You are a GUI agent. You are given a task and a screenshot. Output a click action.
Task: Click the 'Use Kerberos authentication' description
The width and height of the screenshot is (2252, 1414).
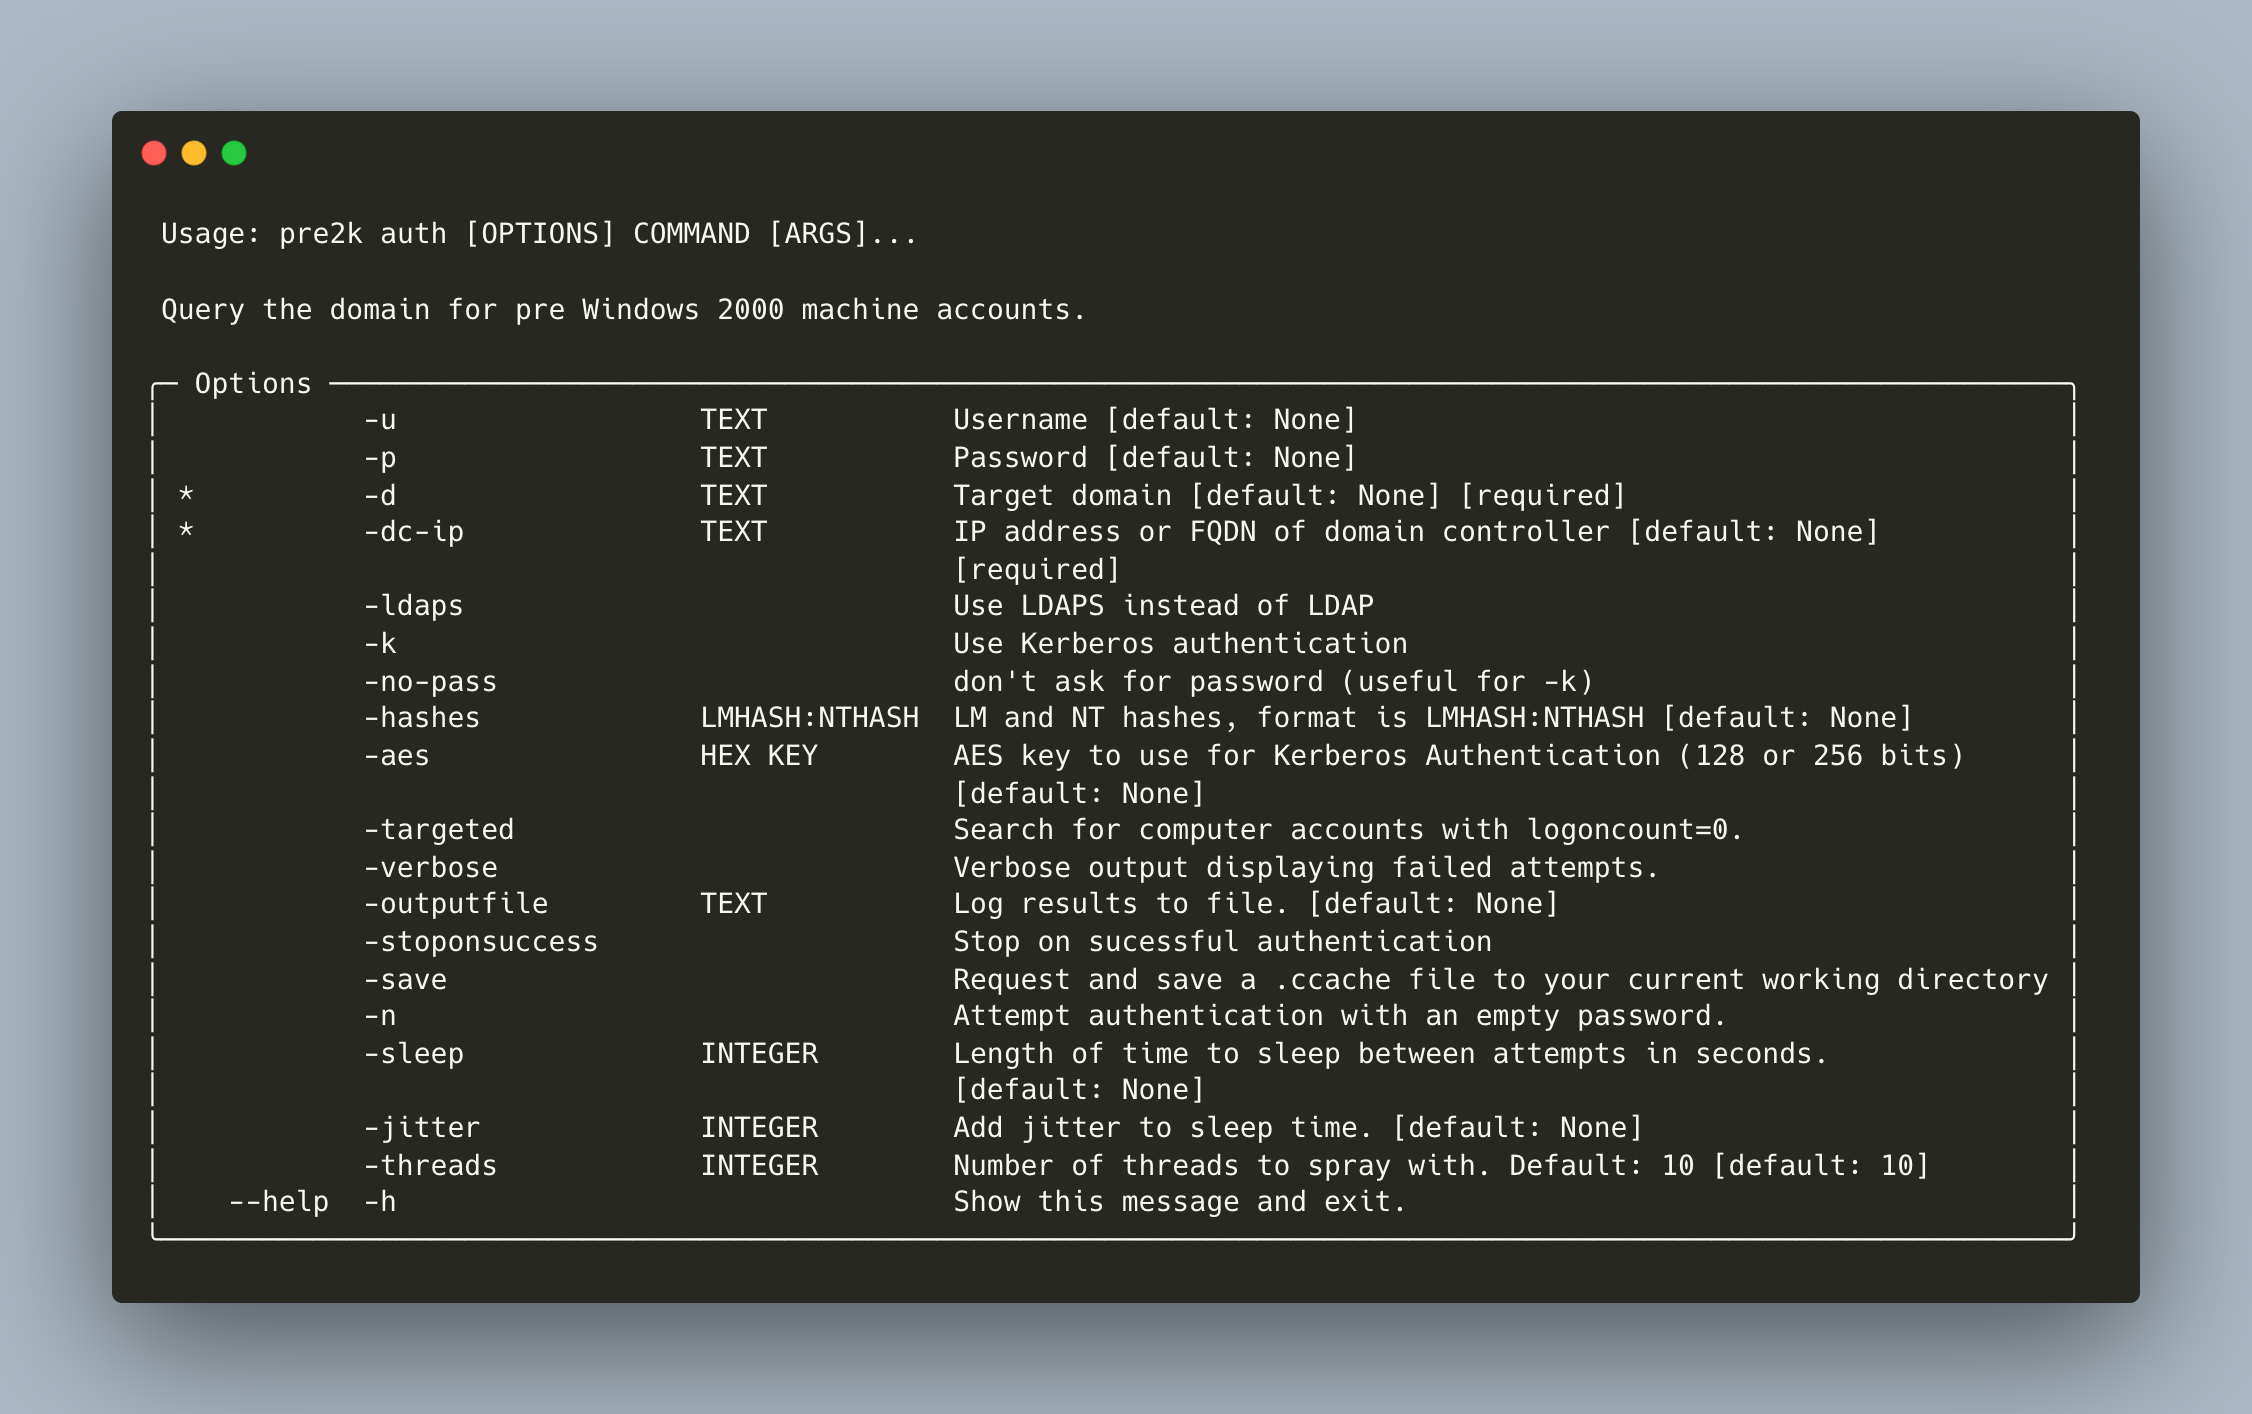[x=1180, y=643]
